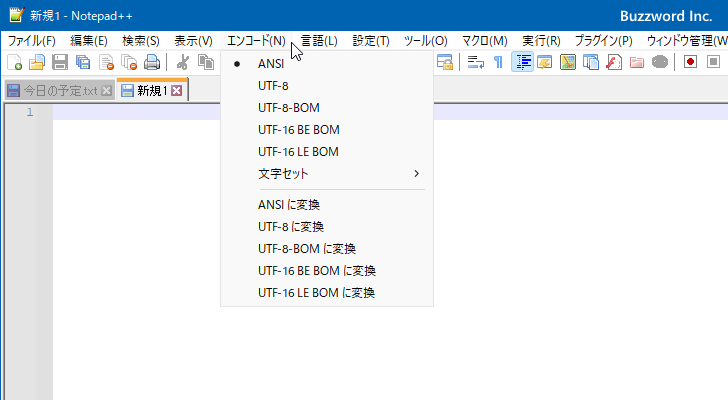Click the save-status icon on 新規1 tab
The width and height of the screenshot is (728, 400).
127,90
